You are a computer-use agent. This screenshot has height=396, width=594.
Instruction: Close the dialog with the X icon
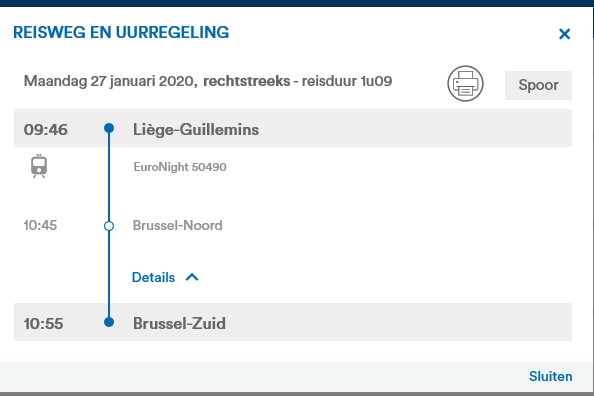point(564,34)
